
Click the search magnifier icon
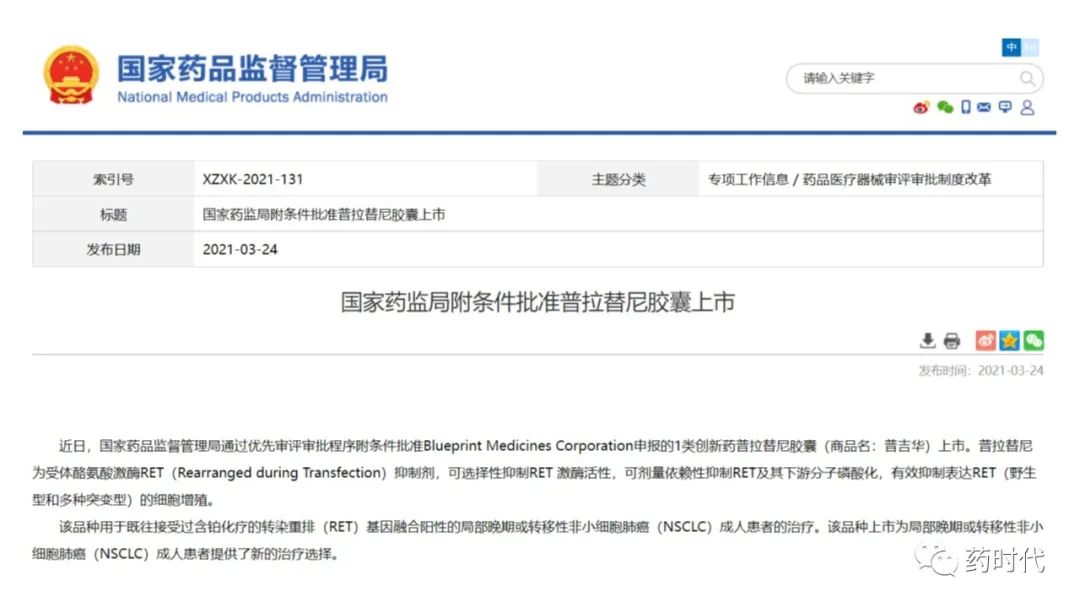pos(1027,78)
